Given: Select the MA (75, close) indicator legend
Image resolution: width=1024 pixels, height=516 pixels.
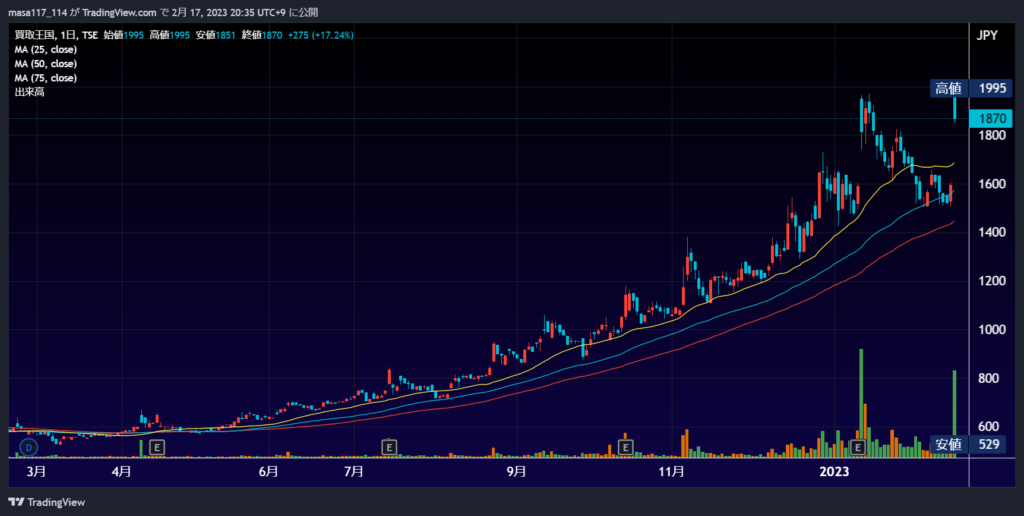Looking at the screenshot, I should click(x=46, y=78).
